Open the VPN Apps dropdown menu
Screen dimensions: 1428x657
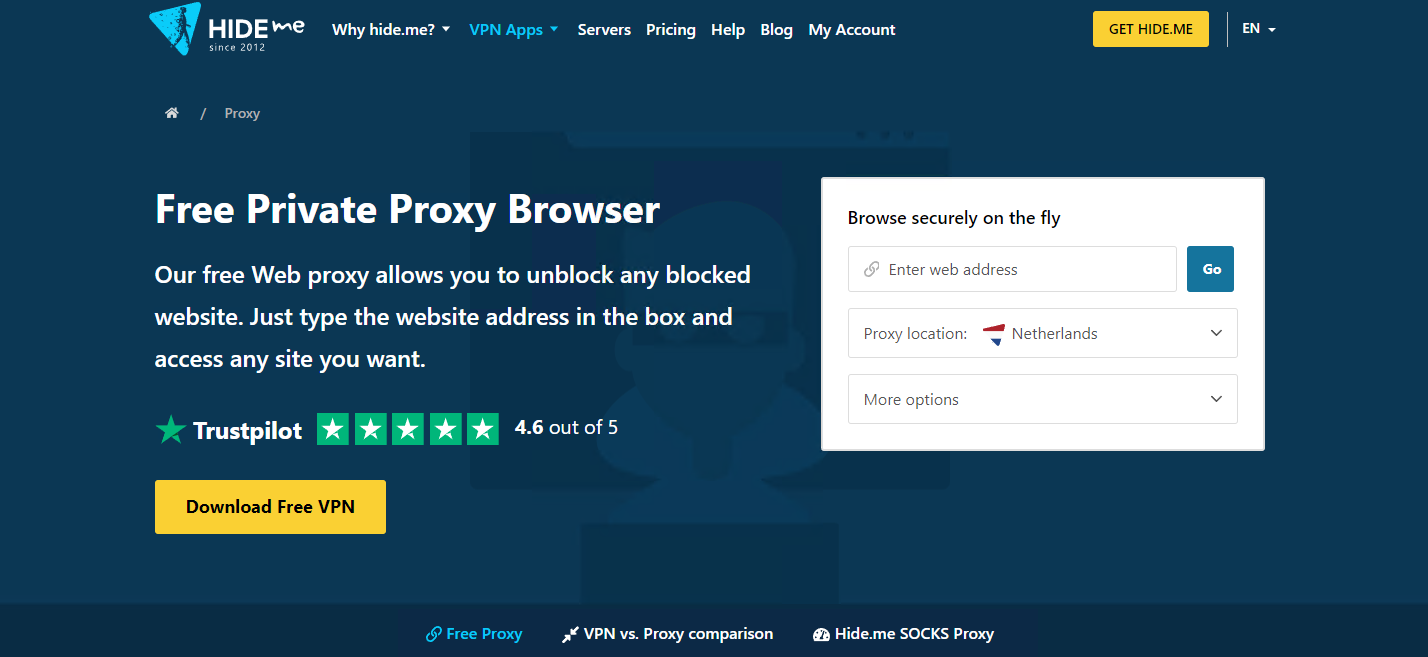pyautogui.click(x=514, y=30)
